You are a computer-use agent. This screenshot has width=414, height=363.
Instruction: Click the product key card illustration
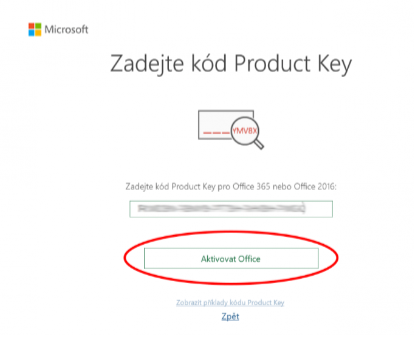226,125
